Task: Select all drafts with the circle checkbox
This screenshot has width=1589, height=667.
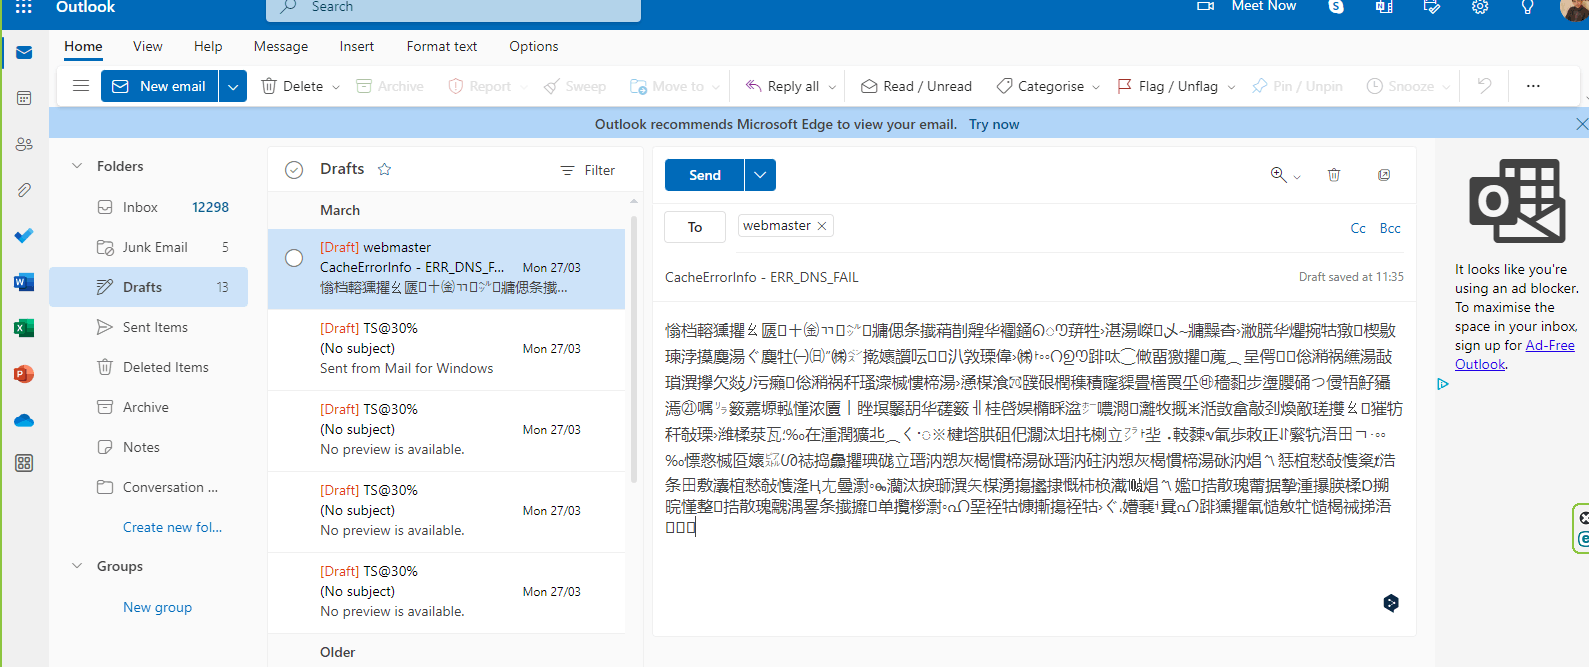Action: click(x=294, y=170)
